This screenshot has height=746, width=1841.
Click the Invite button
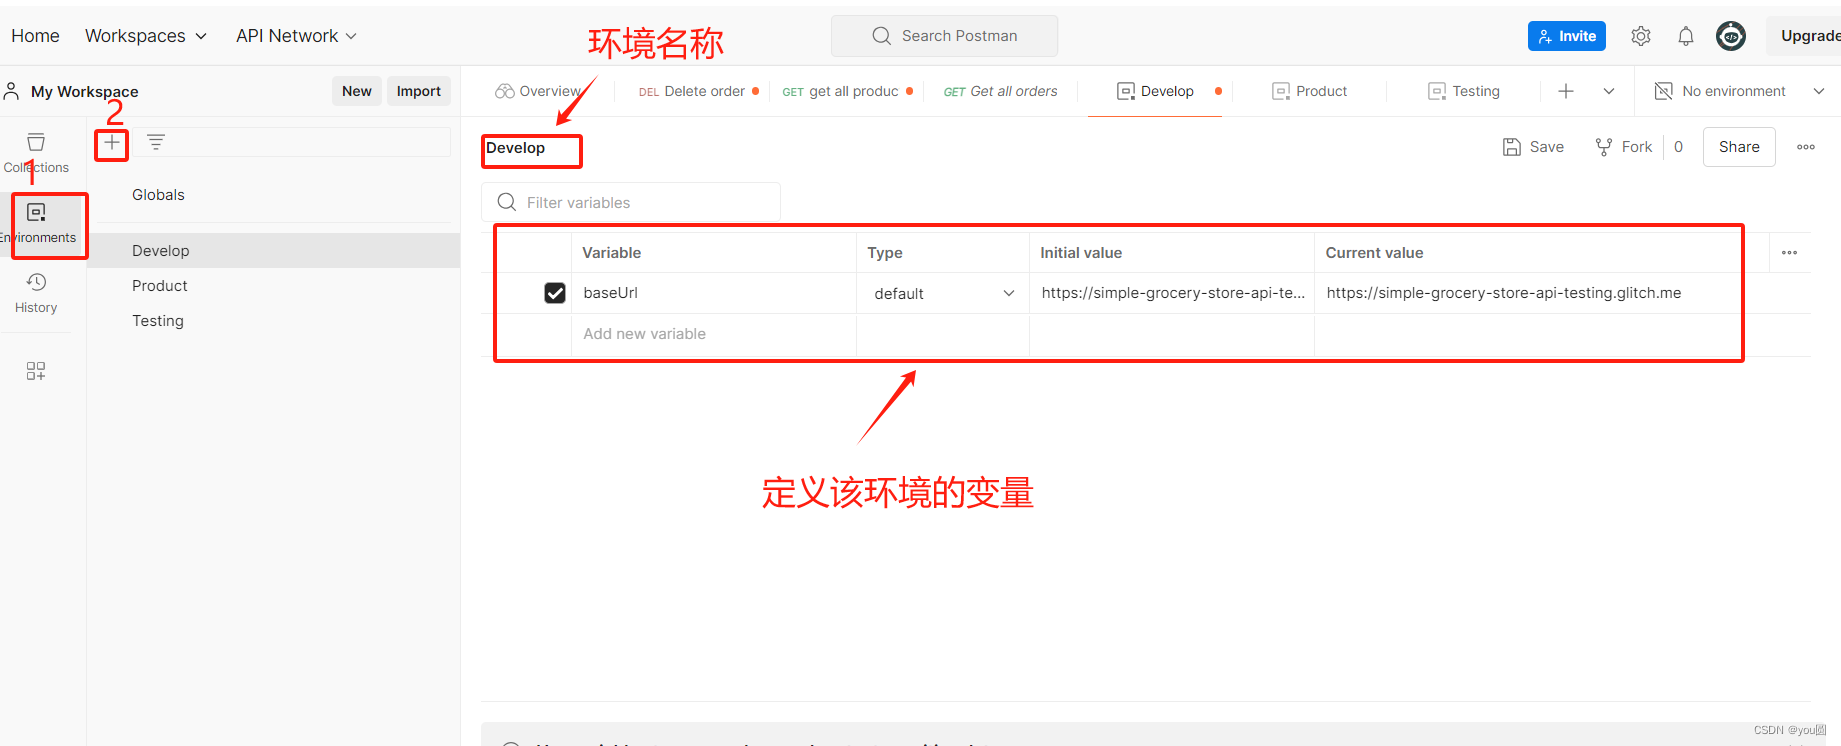[x=1567, y=36]
